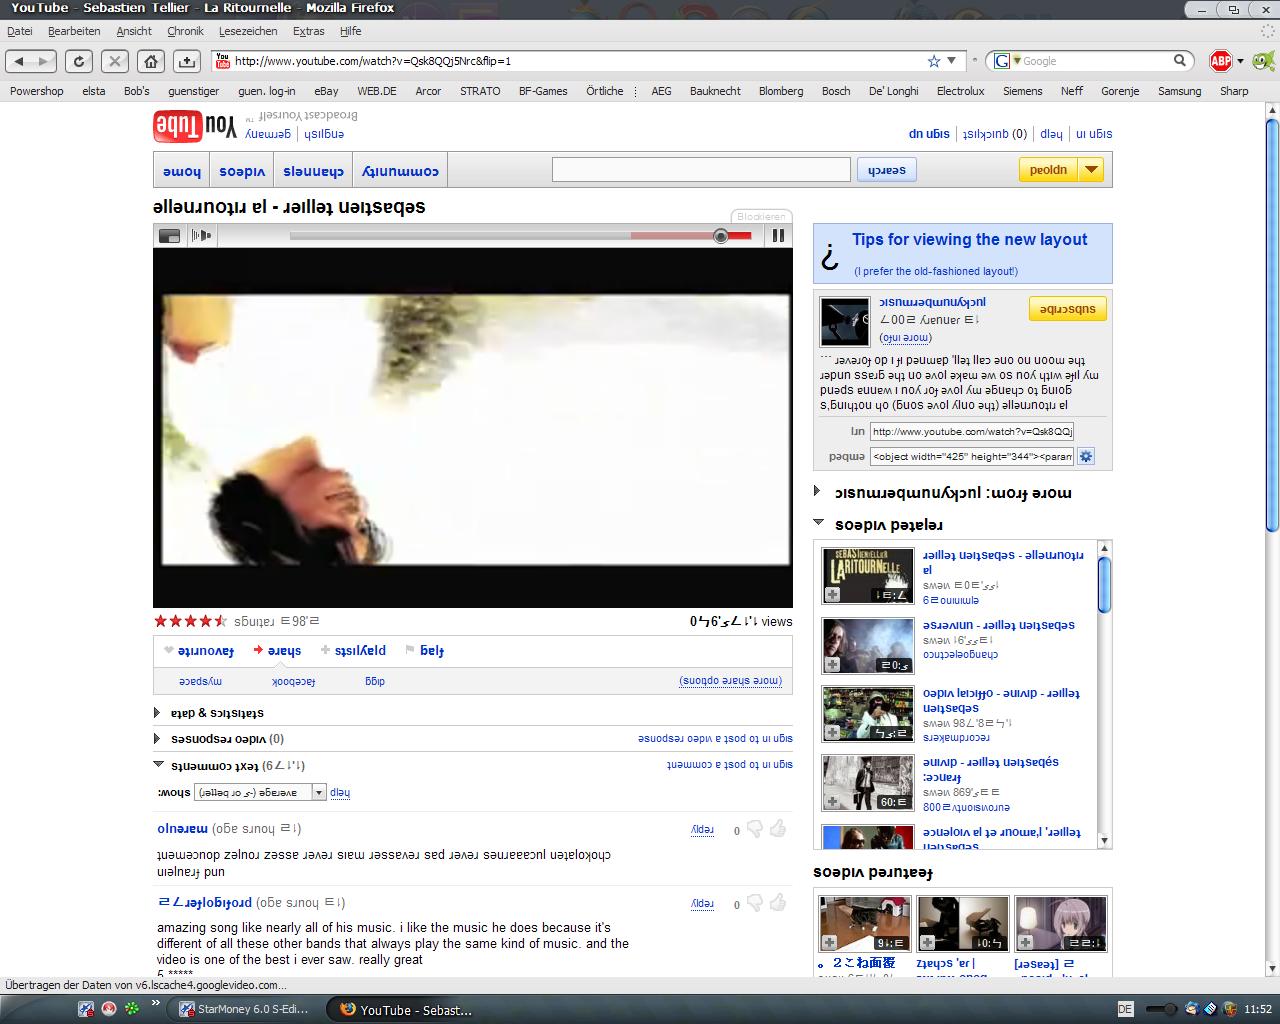Expand the 'video responses' section
Viewport: 1280px width, 1024px height.
157,739
